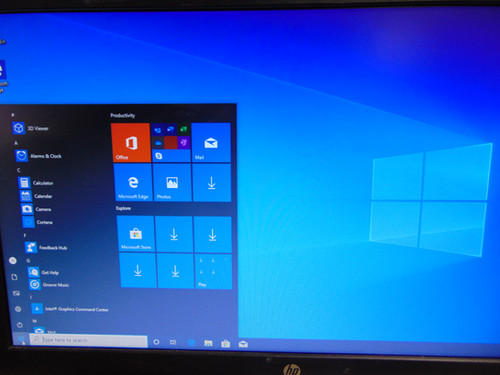
Task: Click the 'C' letter header in app list
Action: [x=19, y=170]
